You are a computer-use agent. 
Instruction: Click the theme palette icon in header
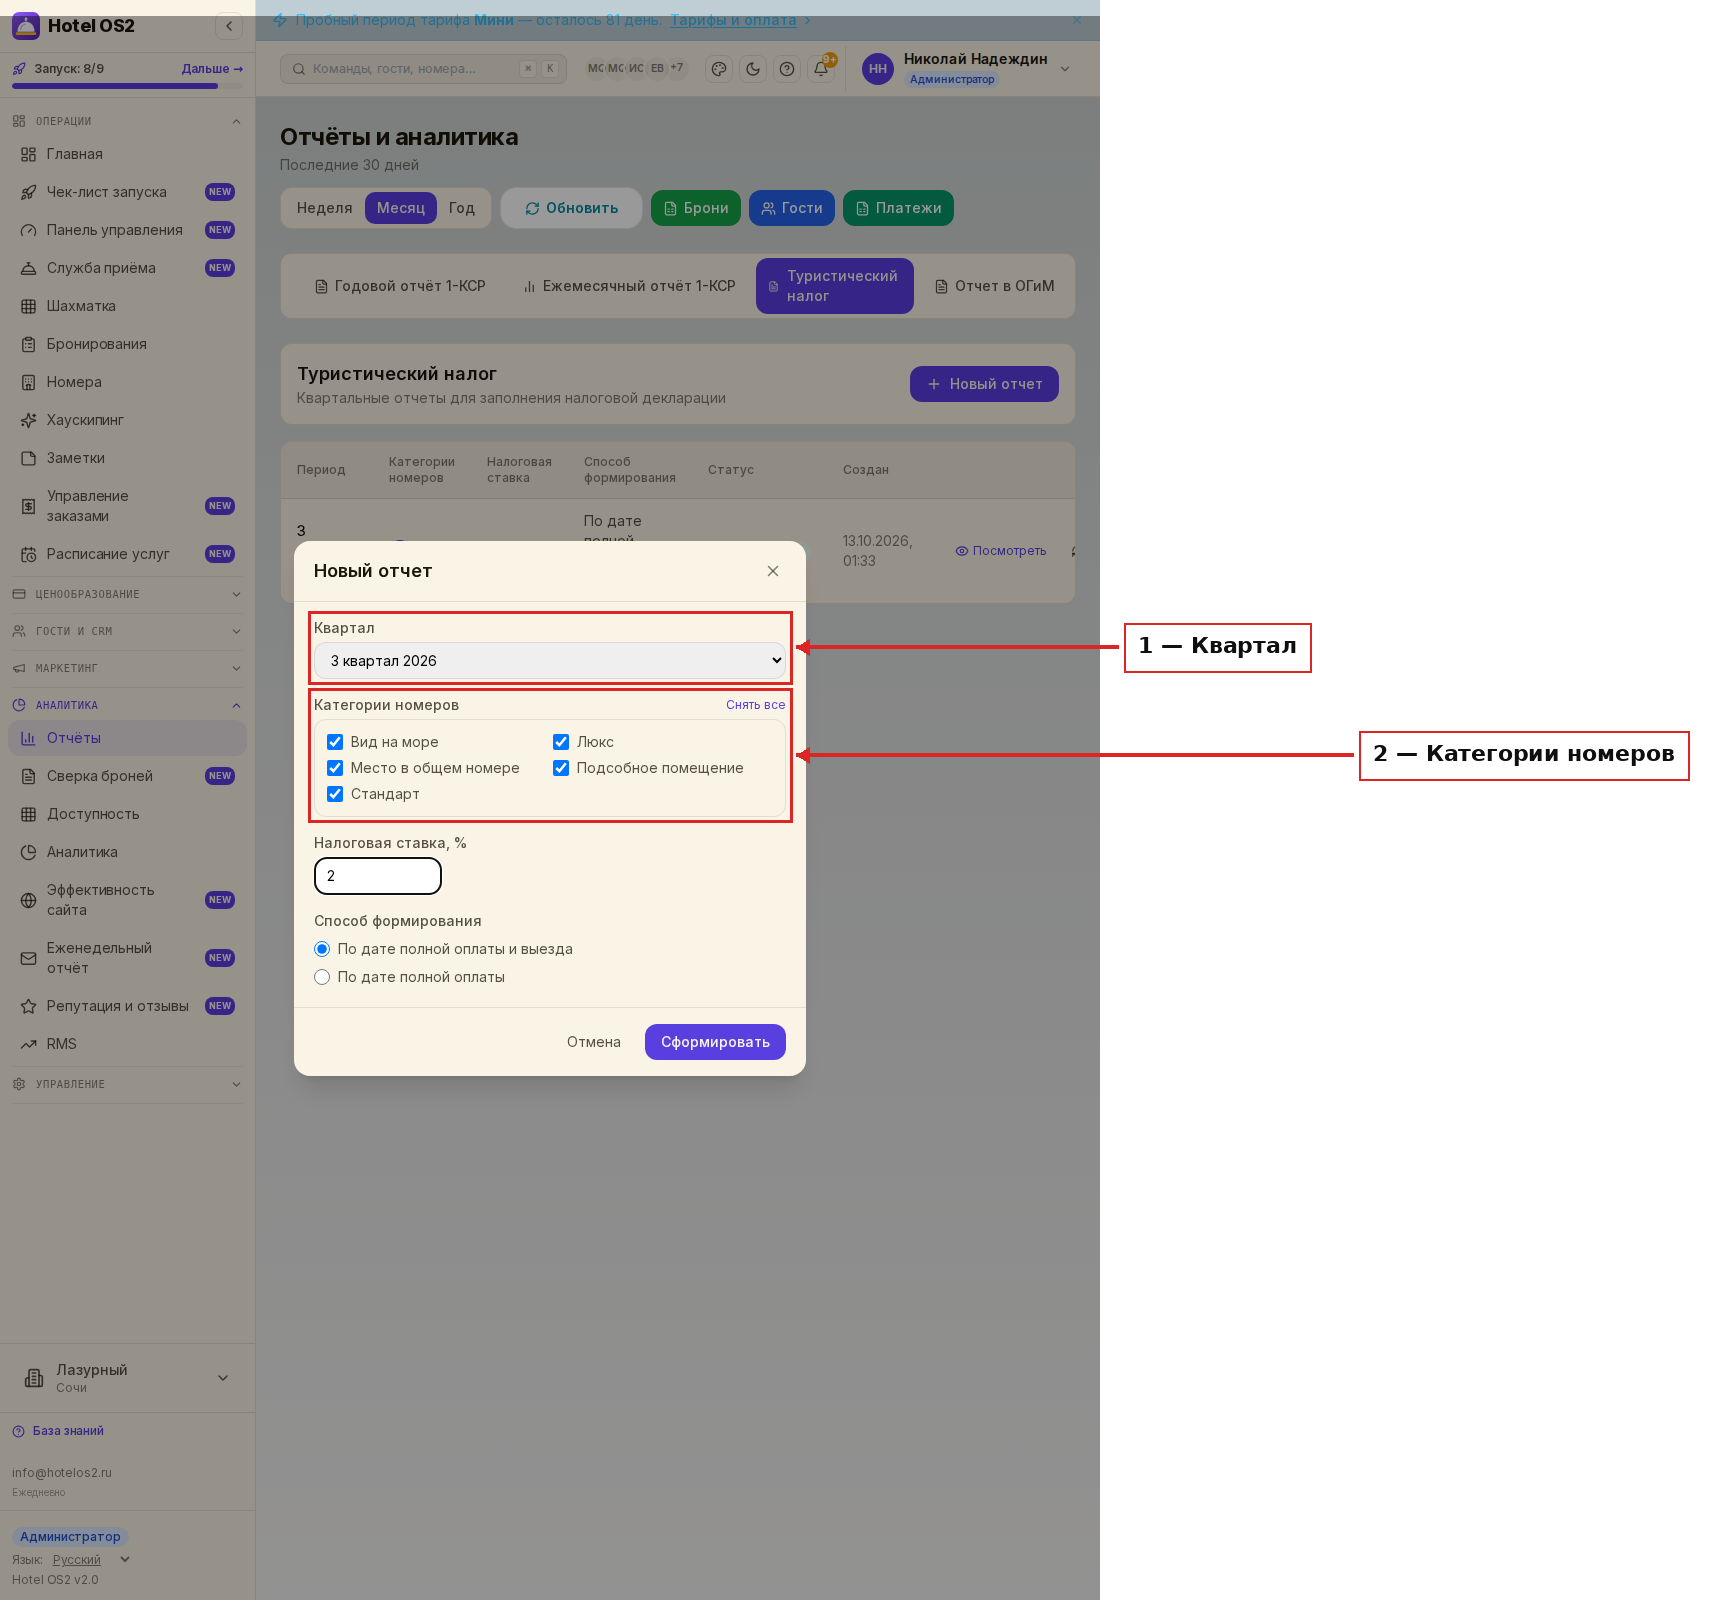719,69
